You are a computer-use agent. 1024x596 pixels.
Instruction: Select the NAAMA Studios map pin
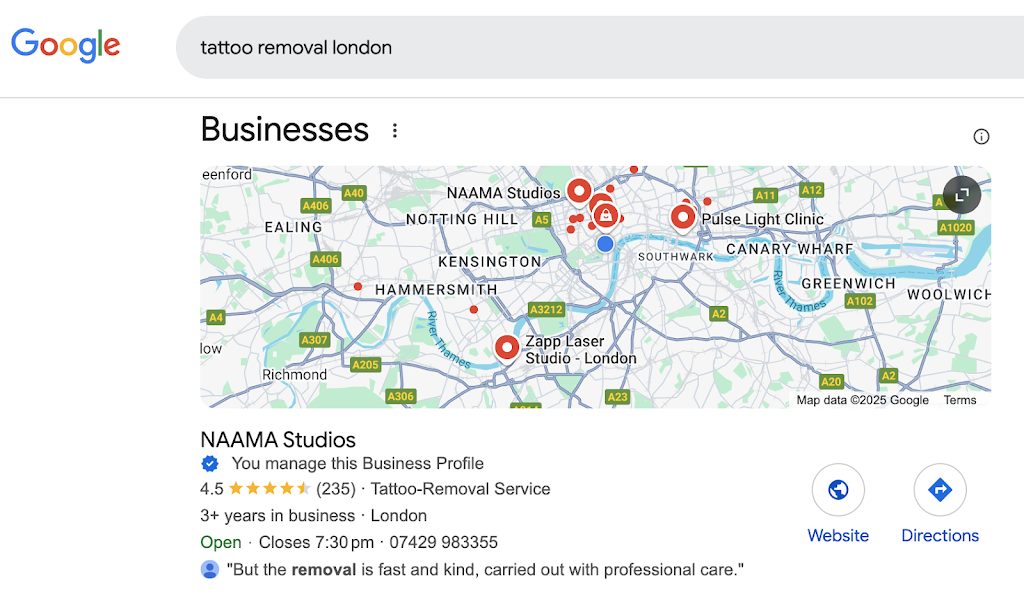click(x=579, y=190)
